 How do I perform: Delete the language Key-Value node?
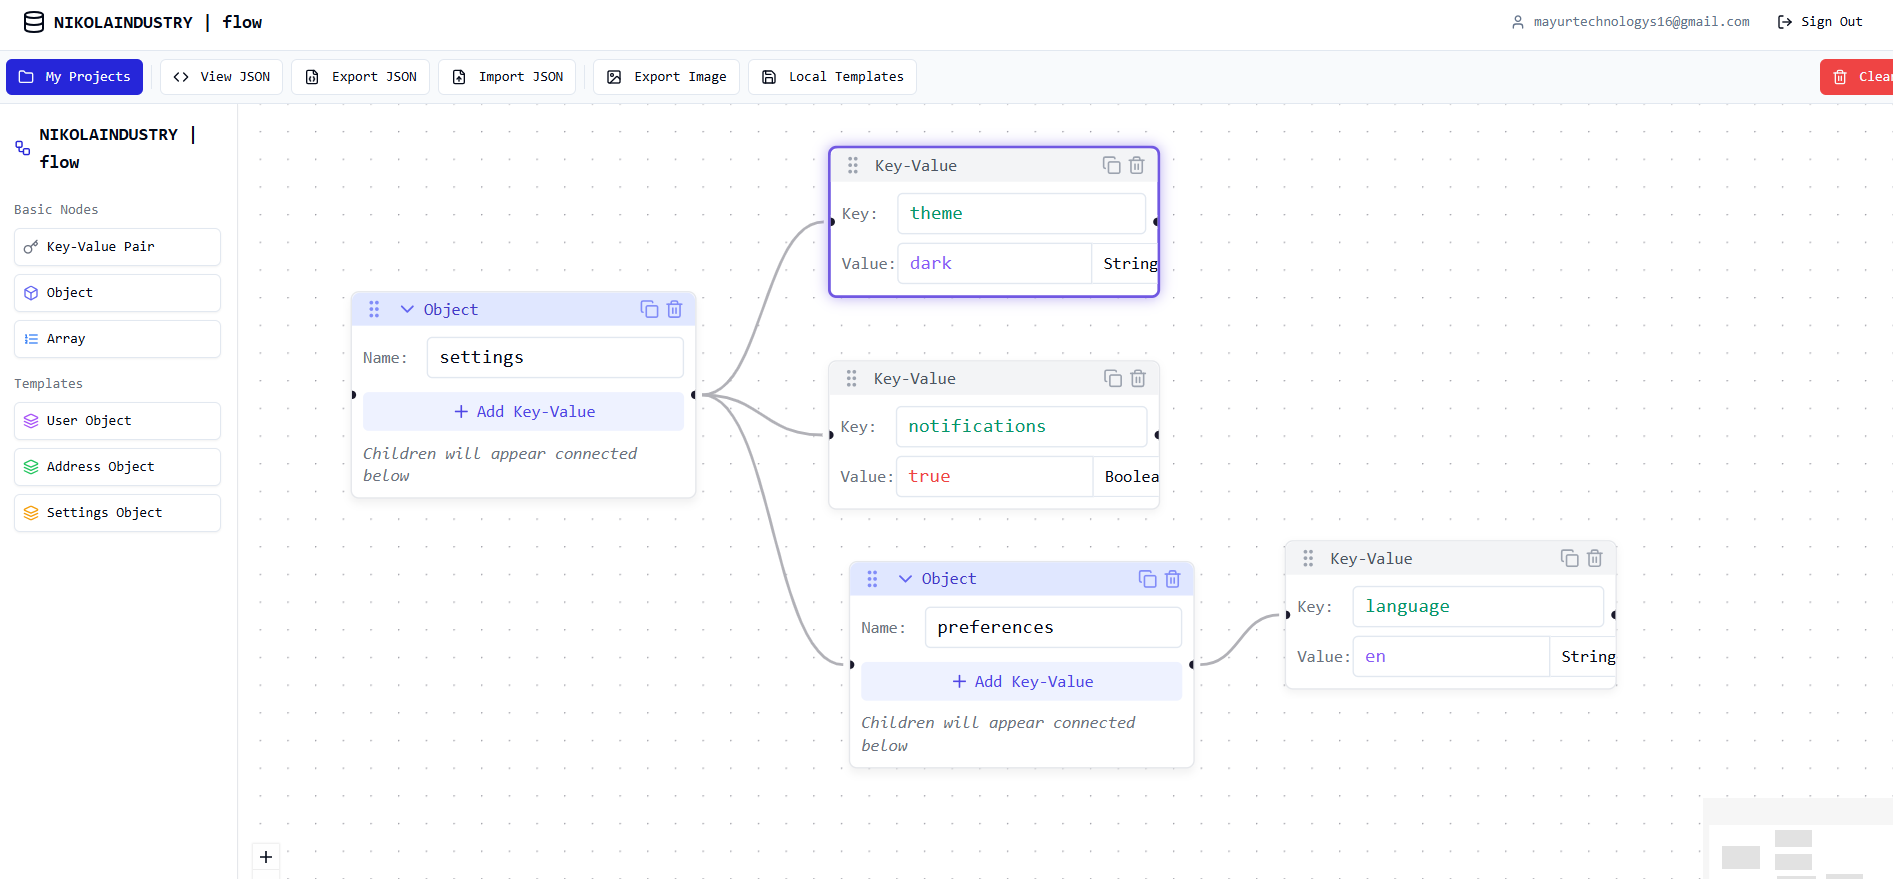(1595, 558)
